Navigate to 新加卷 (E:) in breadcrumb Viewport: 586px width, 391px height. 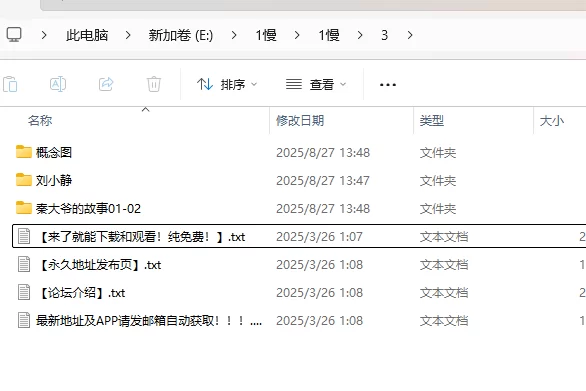[181, 35]
